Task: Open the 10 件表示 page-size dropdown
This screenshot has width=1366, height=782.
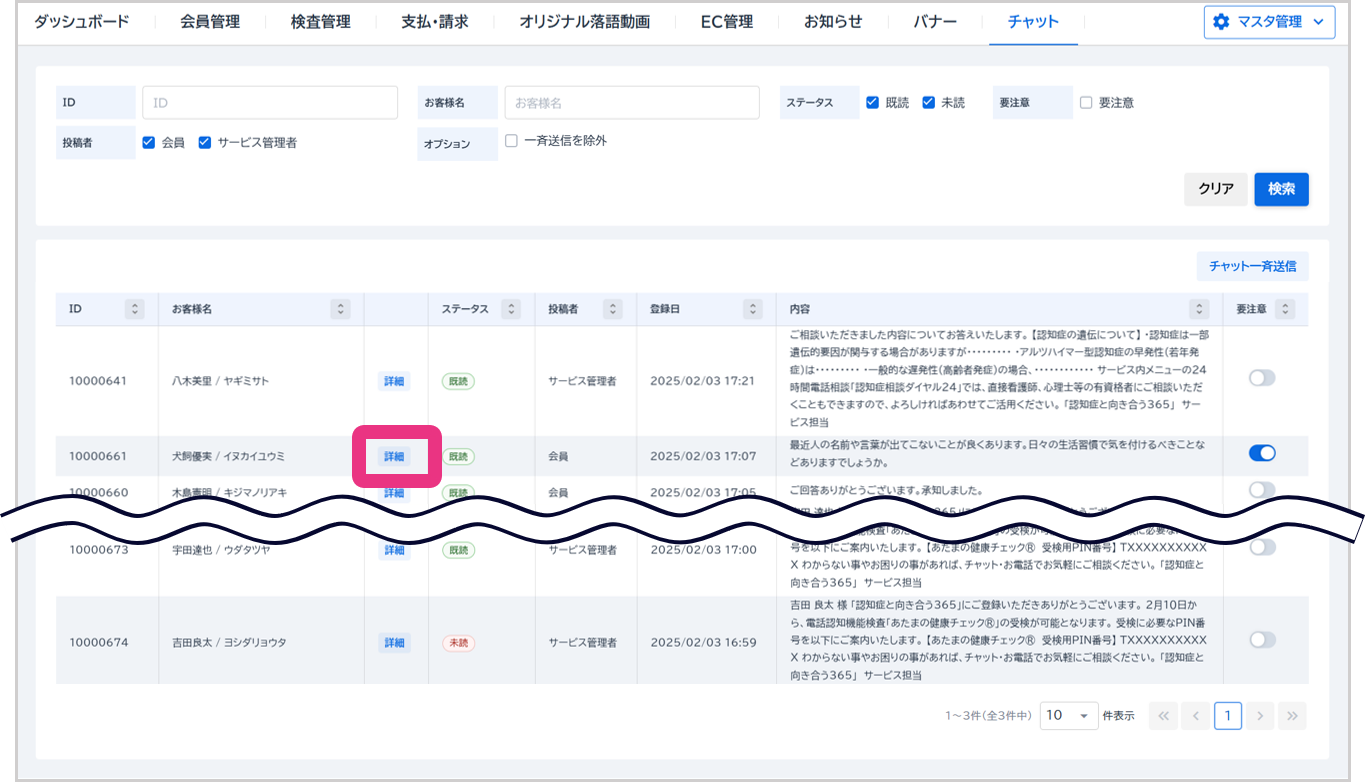Action: 1068,715
